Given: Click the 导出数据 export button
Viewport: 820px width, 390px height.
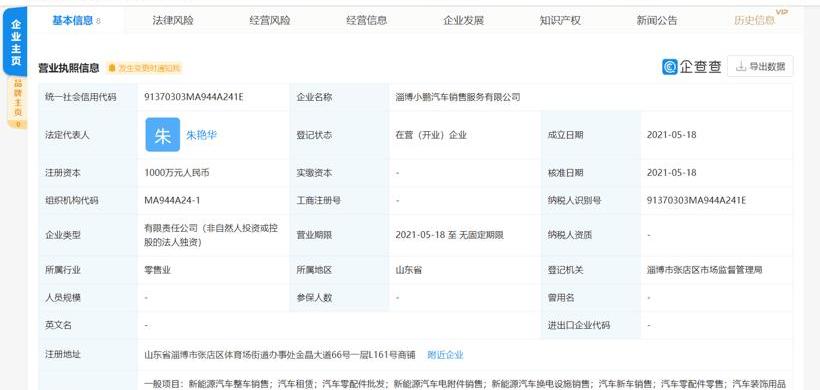Looking at the screenshot, I should (760, 66).
